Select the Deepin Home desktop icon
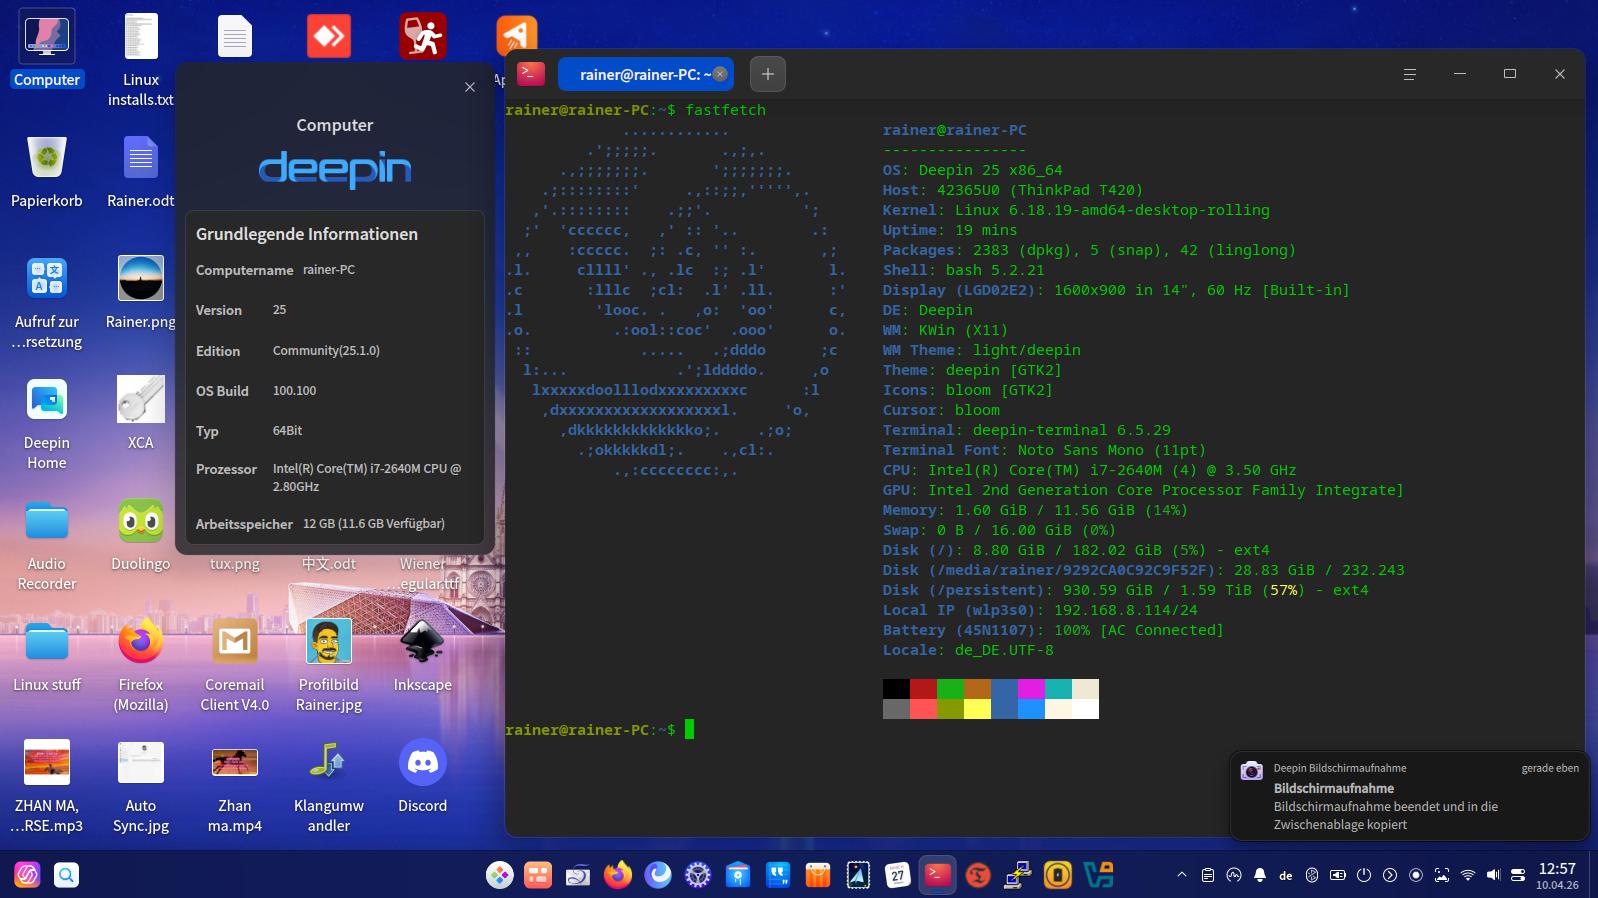This screenshot has width=1598, height=898. click(47, 424)
